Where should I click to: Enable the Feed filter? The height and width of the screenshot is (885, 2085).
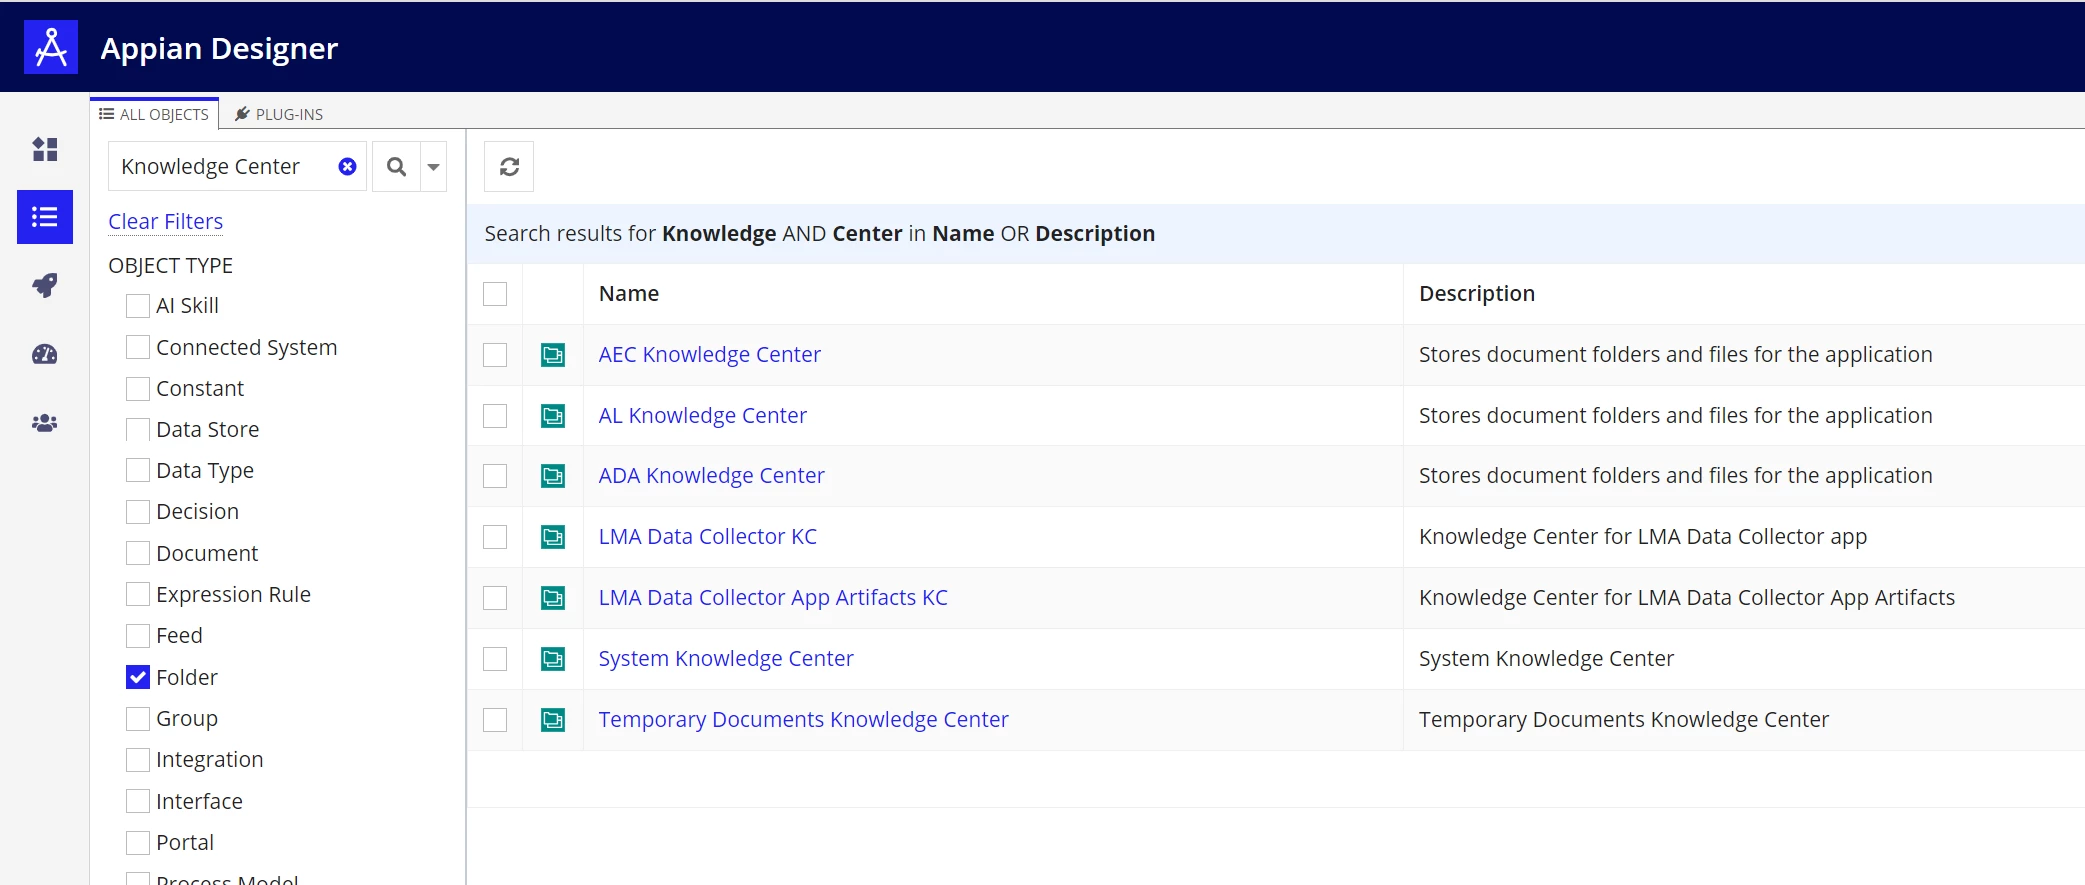point(138,636)
